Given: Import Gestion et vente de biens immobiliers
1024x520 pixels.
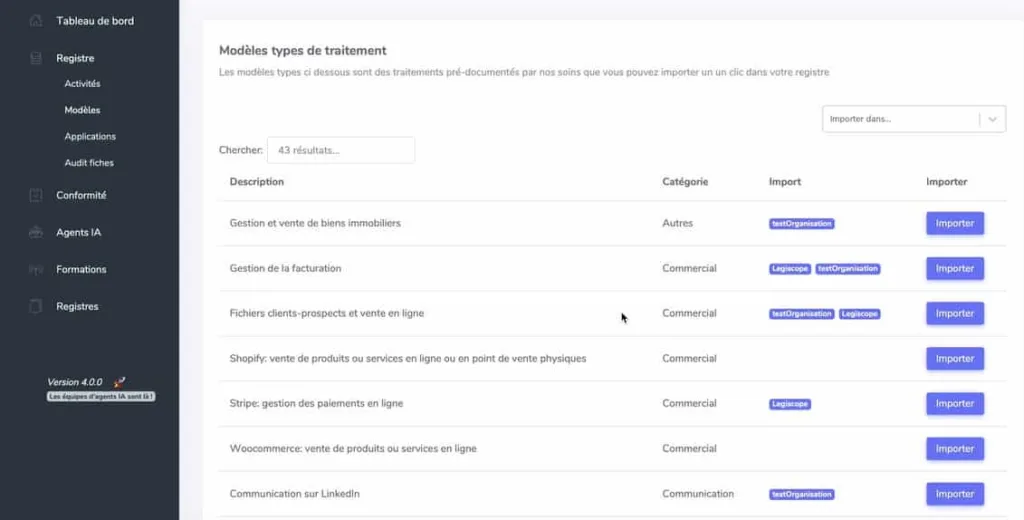Looking at the screenshot, I should click(954, 223).
